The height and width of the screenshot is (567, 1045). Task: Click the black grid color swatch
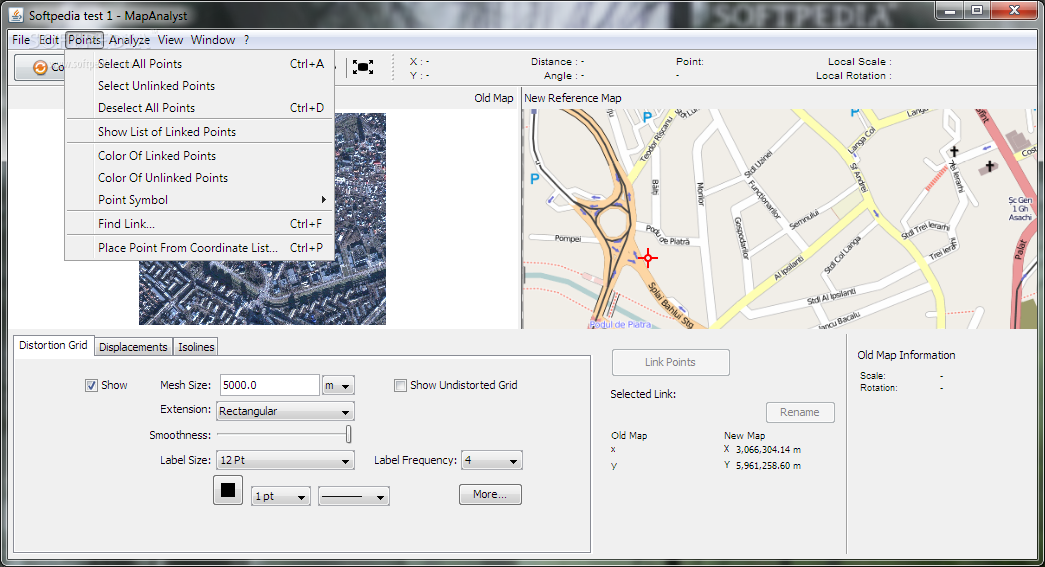[x=228, y=490]
